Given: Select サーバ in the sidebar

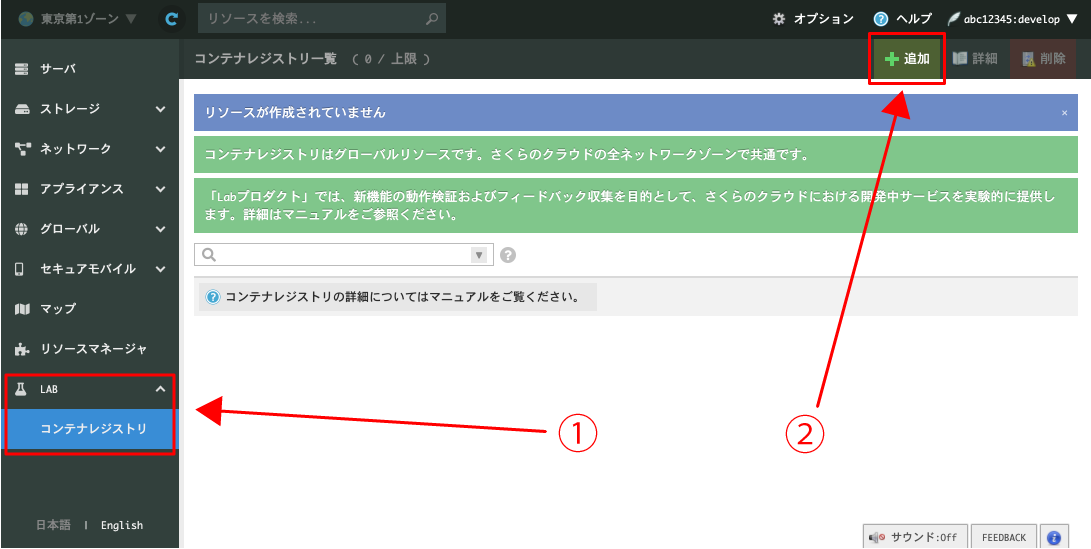Looking at the screenshot, I should pyautogui.click(x=89, y=69).
